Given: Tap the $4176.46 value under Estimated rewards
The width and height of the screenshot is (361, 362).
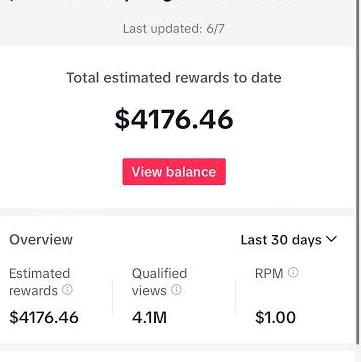Looking at the screenshot, I should tap(44, 317).
